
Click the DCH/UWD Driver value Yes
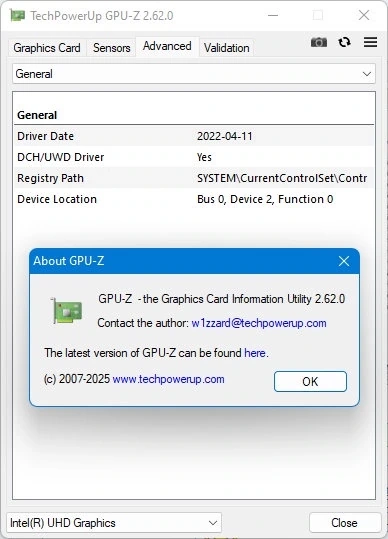[x=204, y=157]
